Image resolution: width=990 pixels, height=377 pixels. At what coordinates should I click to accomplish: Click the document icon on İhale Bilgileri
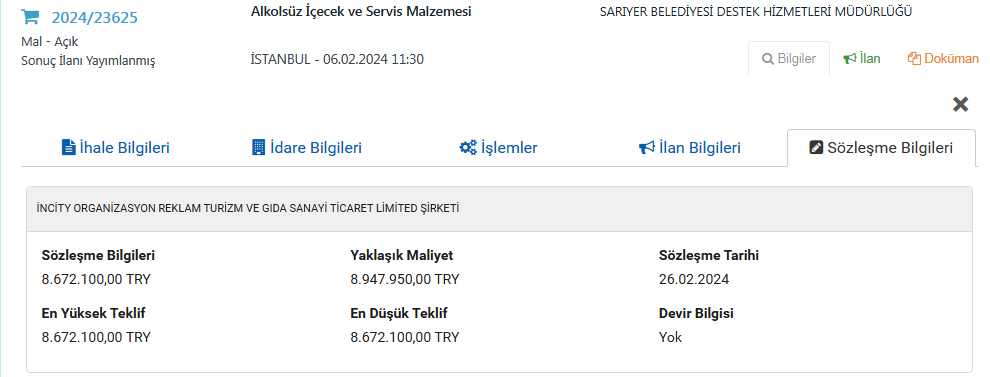(x=68, y=148)
